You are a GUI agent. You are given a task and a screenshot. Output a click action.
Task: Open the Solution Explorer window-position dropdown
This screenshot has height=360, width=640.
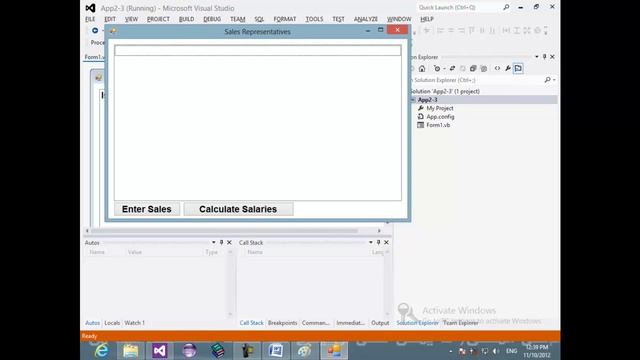coord(537,57)
